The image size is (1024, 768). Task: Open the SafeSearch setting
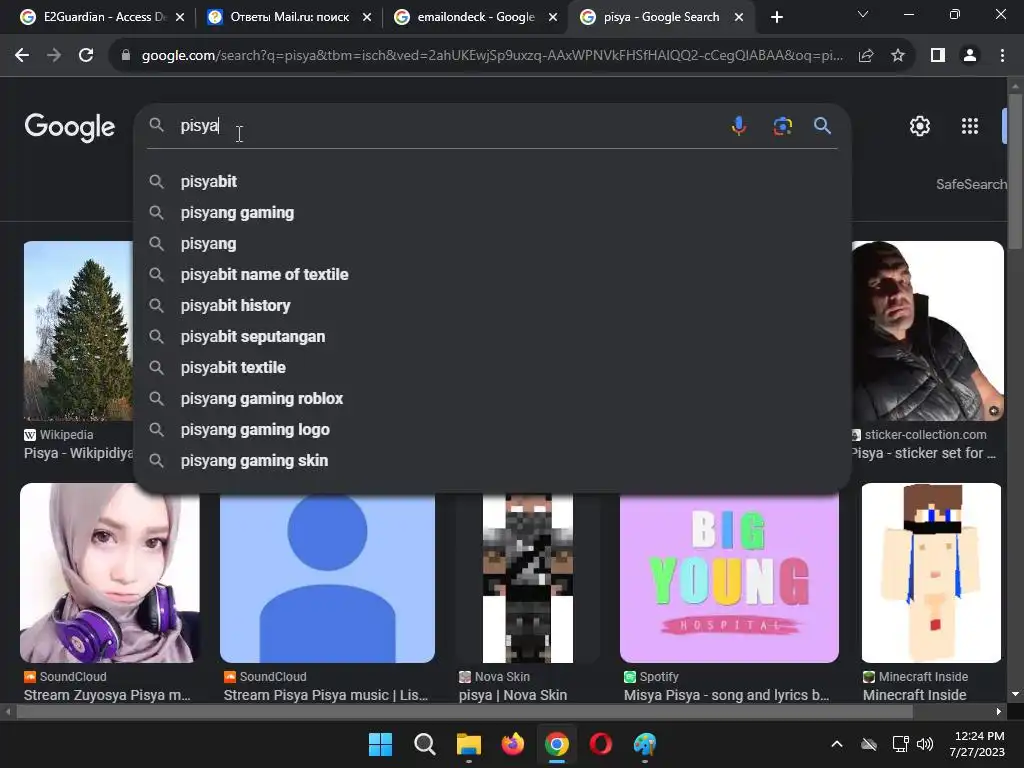[x=970, y=184]
